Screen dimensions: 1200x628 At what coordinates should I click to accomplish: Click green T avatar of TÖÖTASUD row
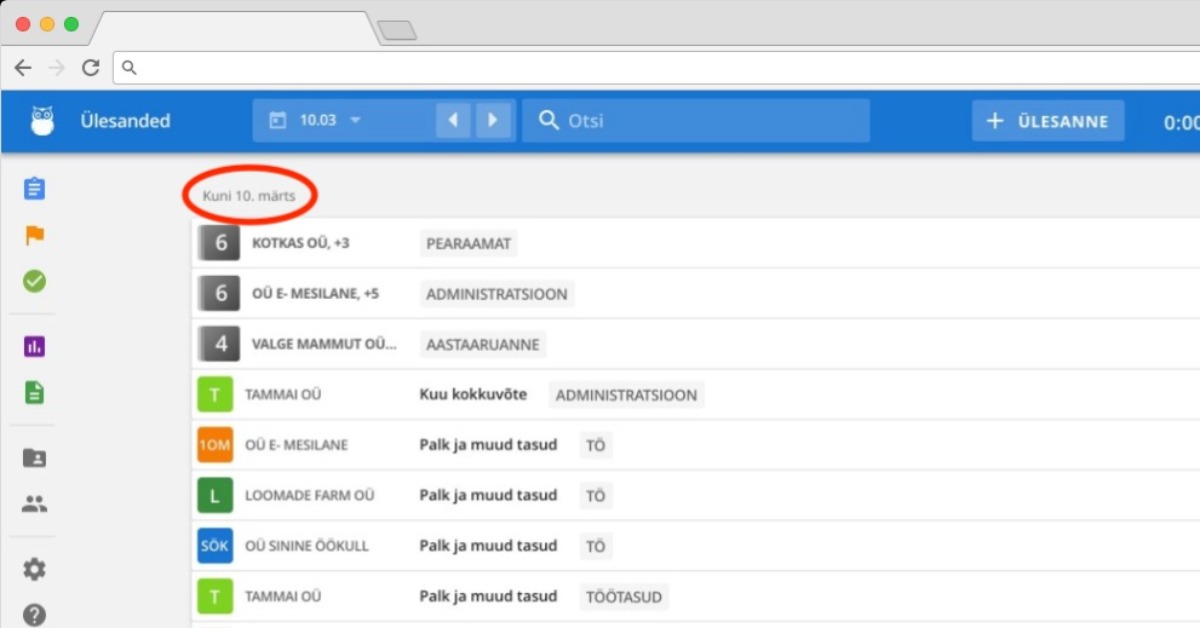point(215,597)
